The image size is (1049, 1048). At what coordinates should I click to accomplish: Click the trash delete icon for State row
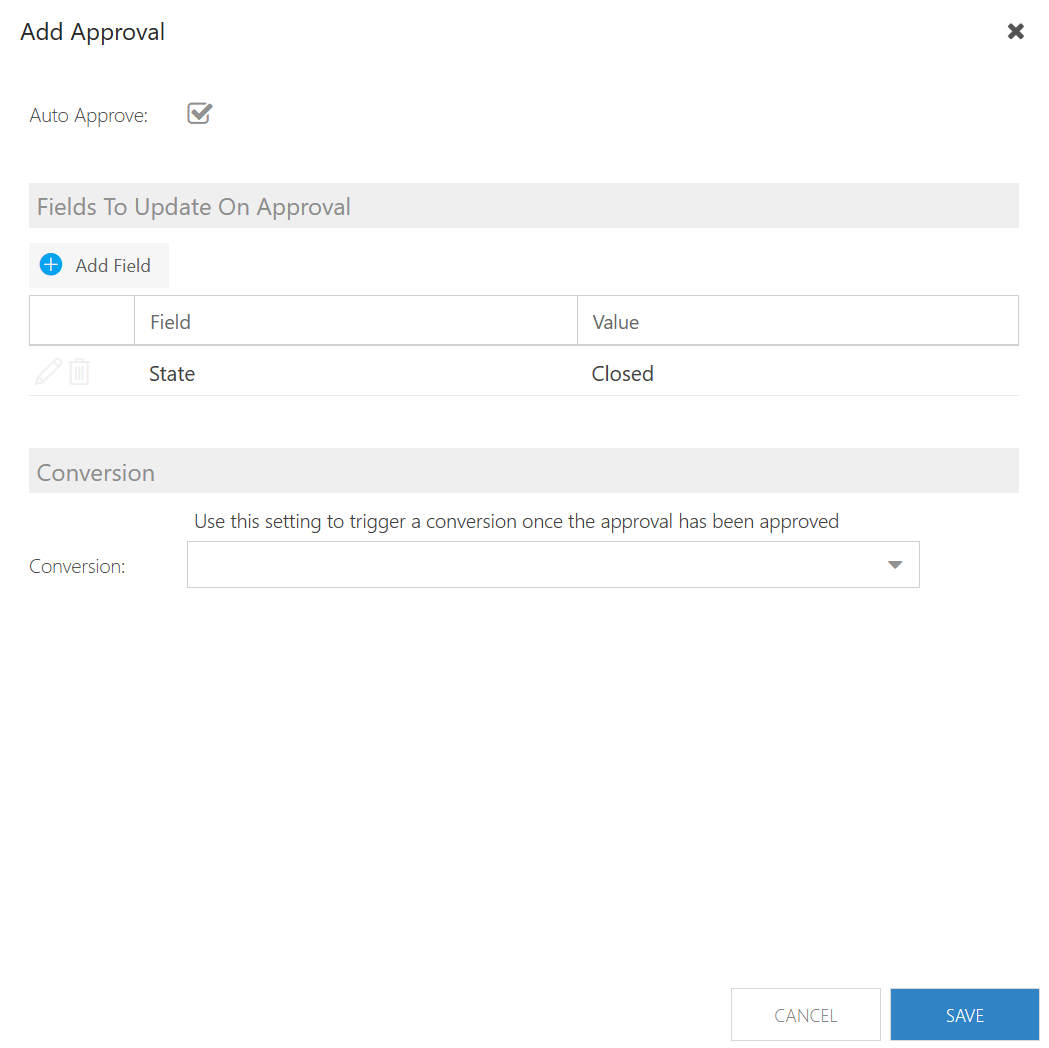79,371
